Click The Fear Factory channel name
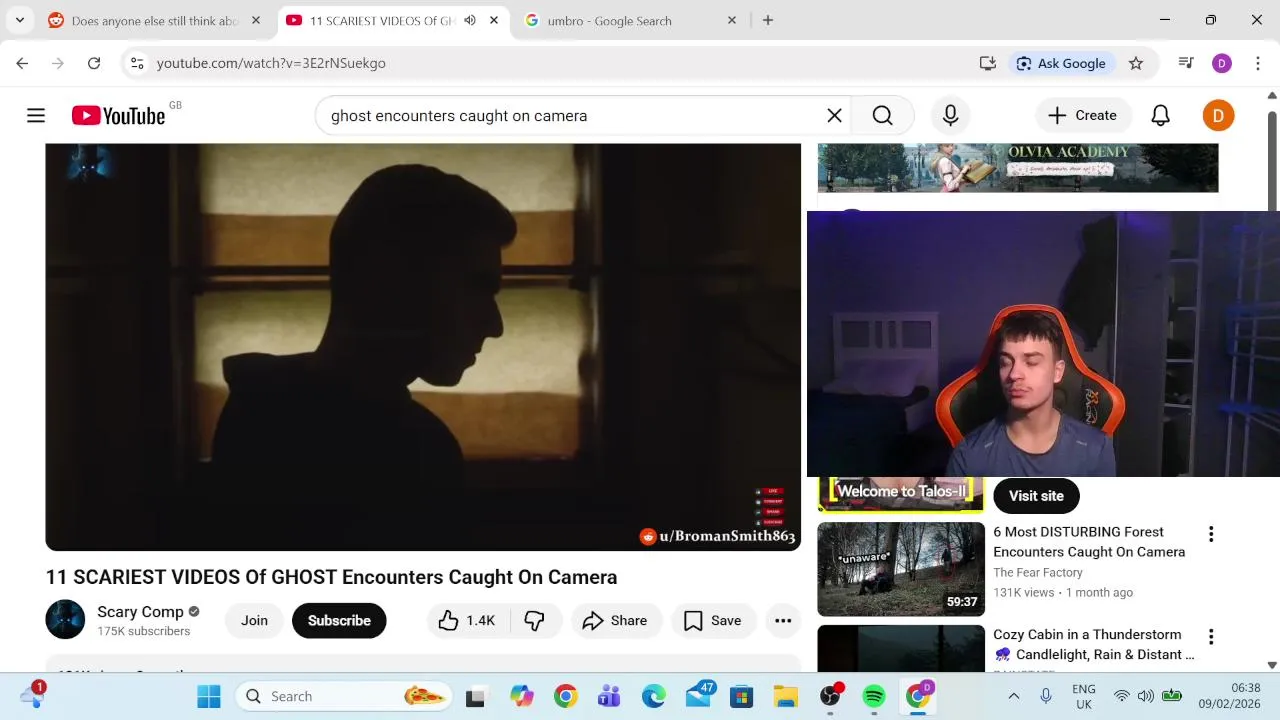The image size is (1280, 720). (1038, 573)
